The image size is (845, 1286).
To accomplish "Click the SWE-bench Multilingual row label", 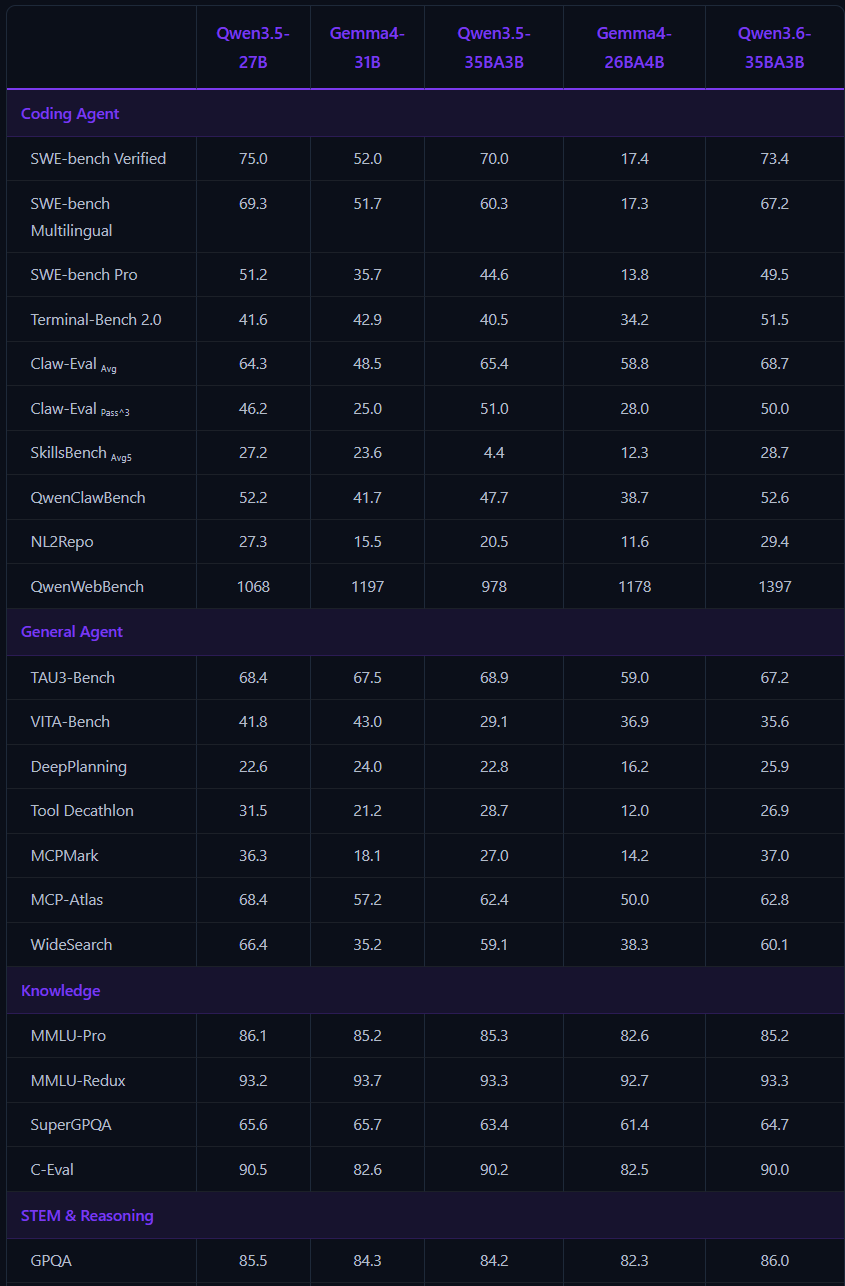I will click(71, 217).
